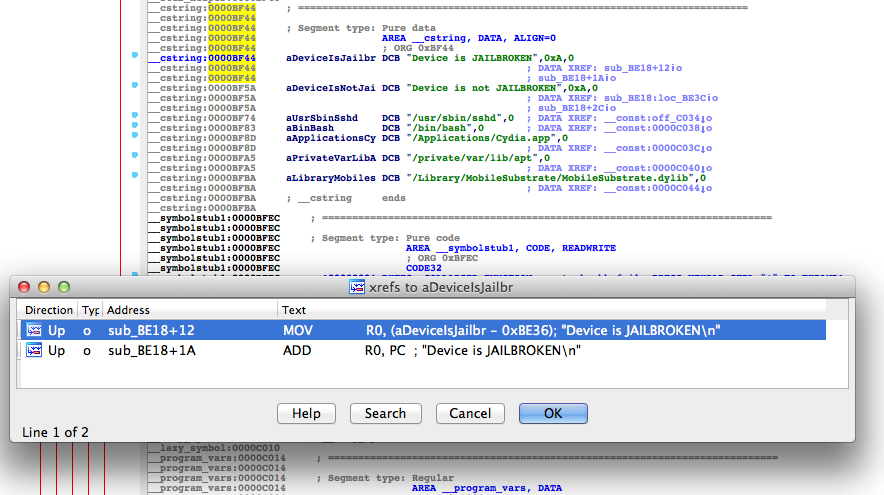Click the blue marker dot beside aDeviceIsJailbr
Viewport: 884px width, 495px height.
point(135,57)
